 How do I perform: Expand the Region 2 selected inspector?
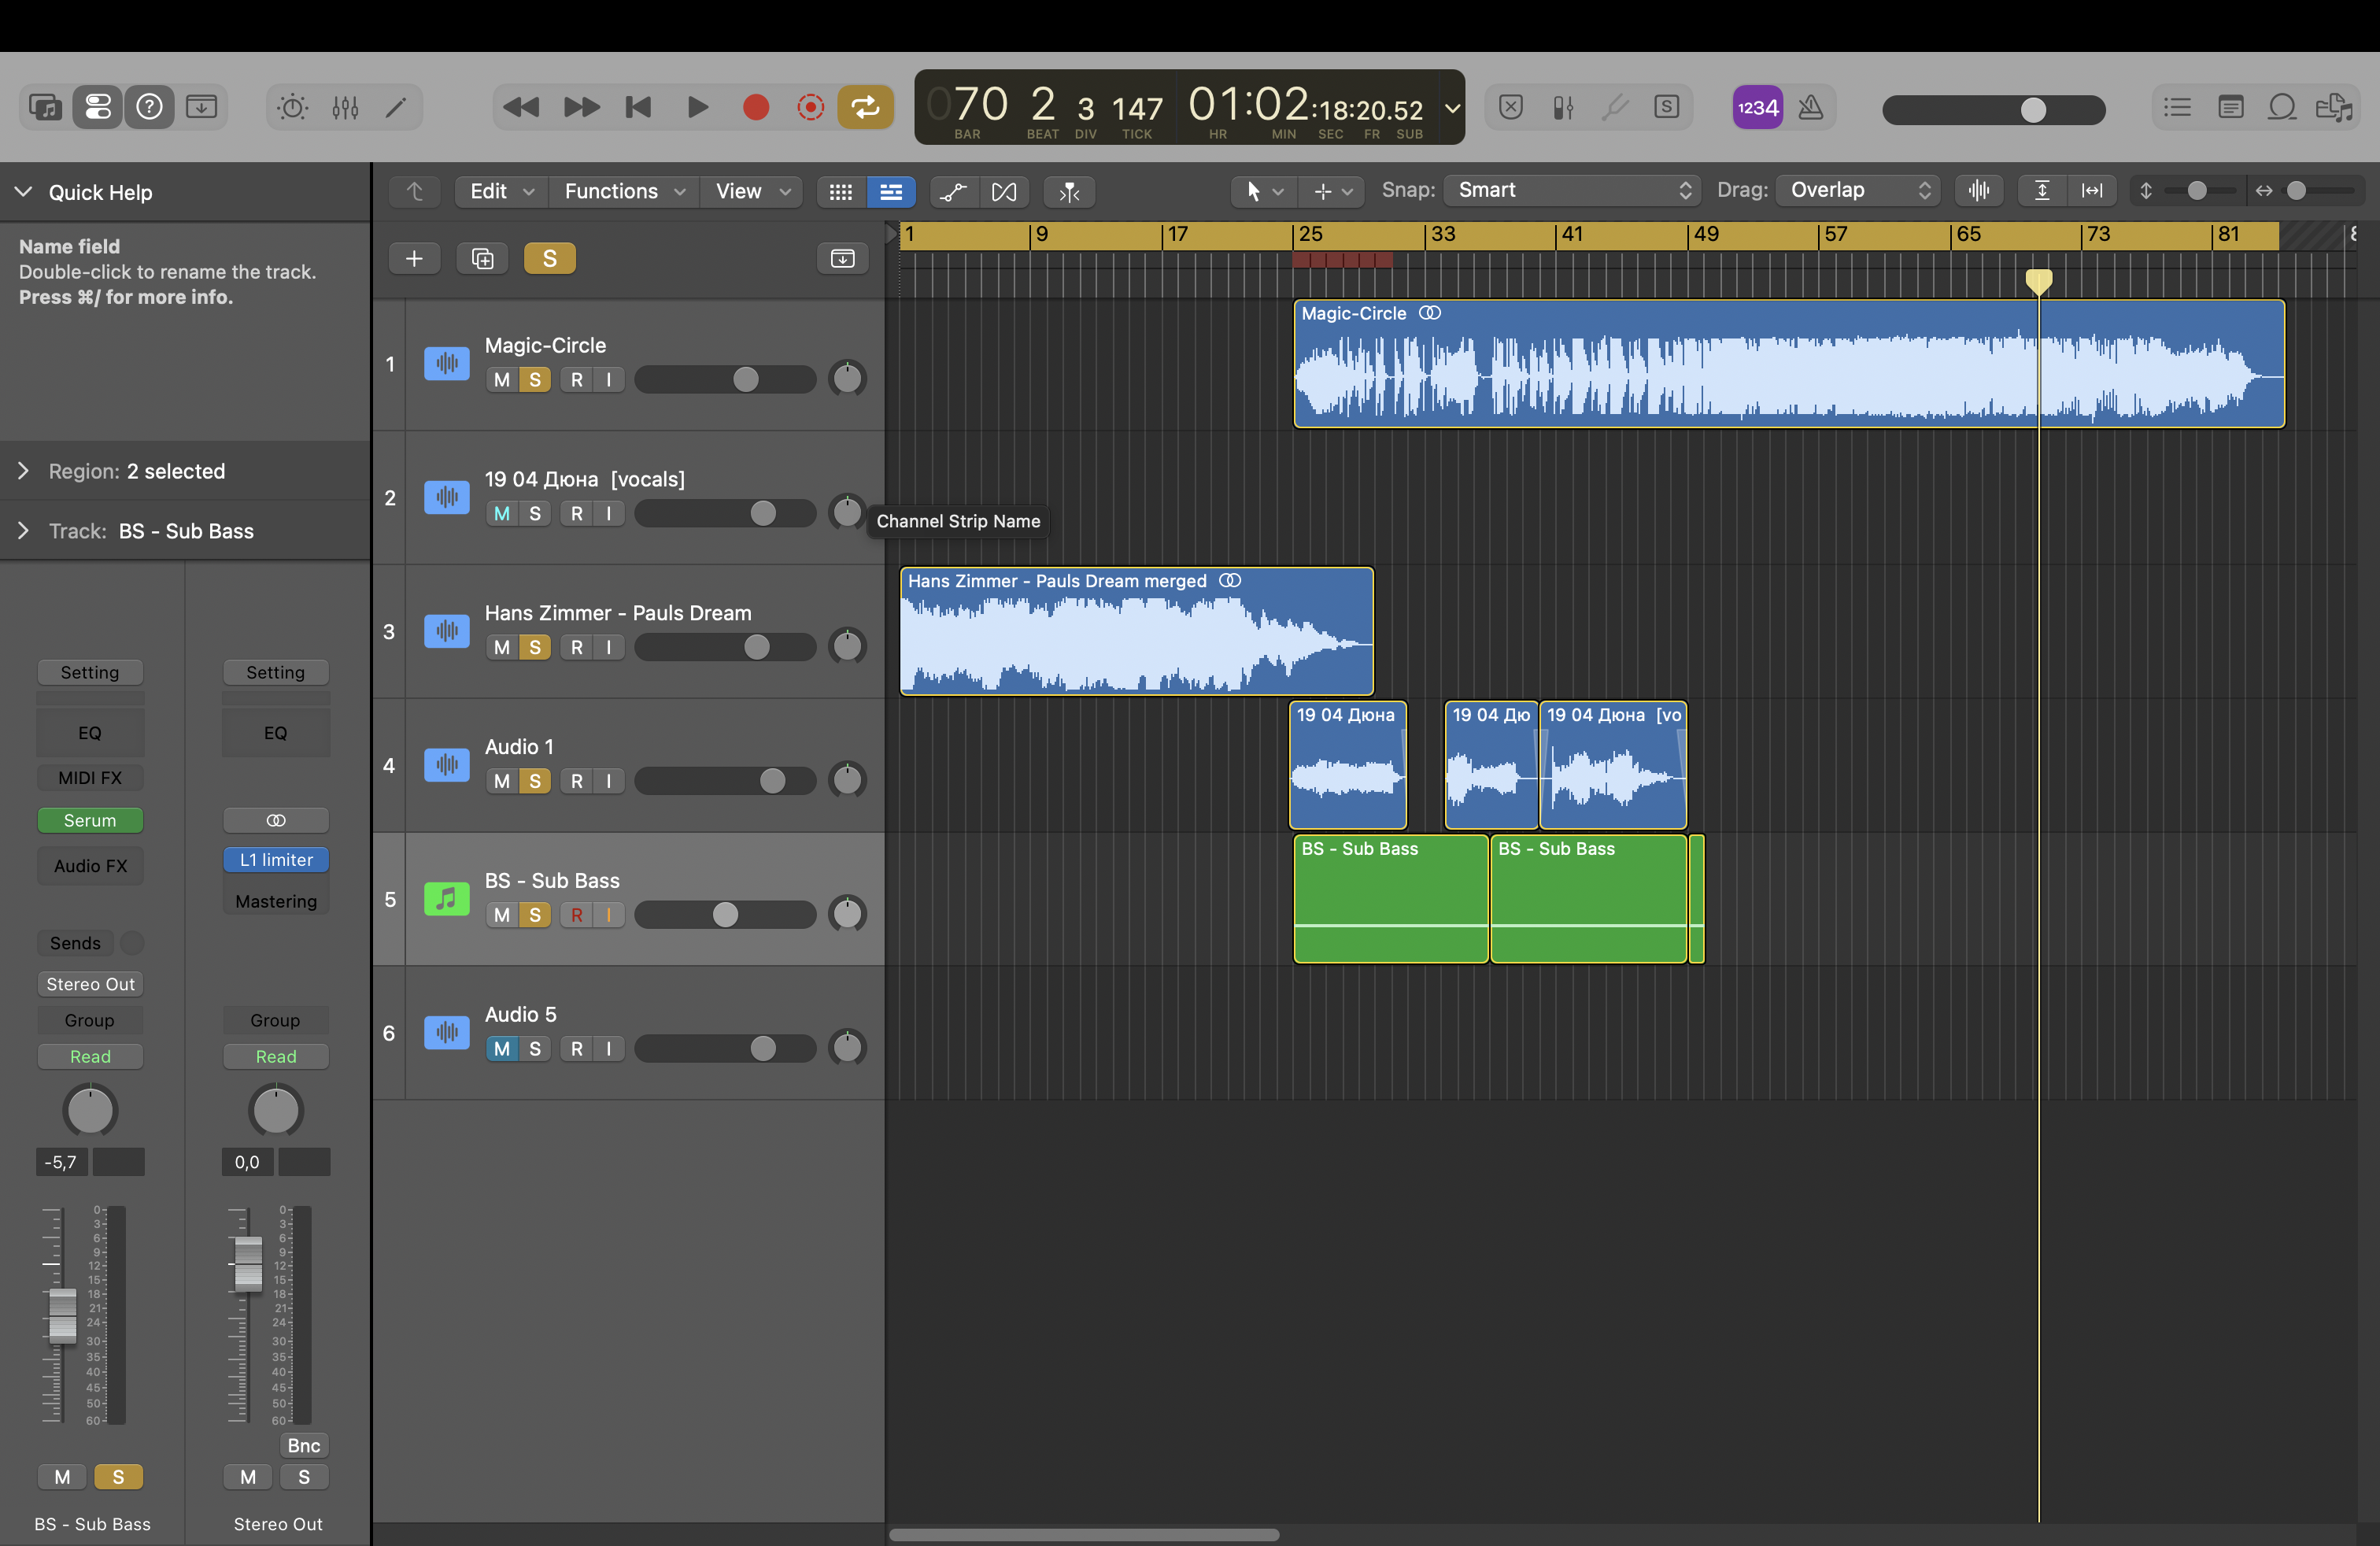pyautogui.click(x=23, y=471)
